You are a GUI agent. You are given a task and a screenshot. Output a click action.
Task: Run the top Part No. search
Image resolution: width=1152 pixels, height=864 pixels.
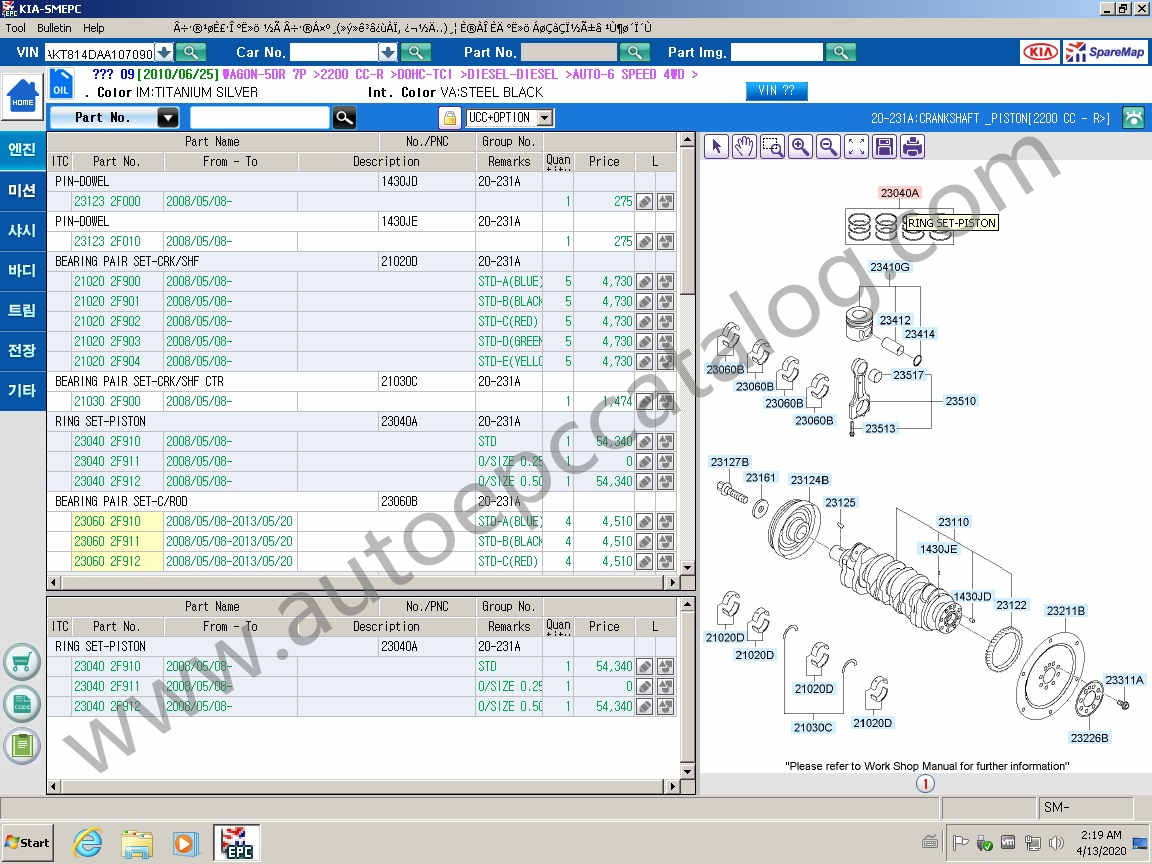coord(635,52)
